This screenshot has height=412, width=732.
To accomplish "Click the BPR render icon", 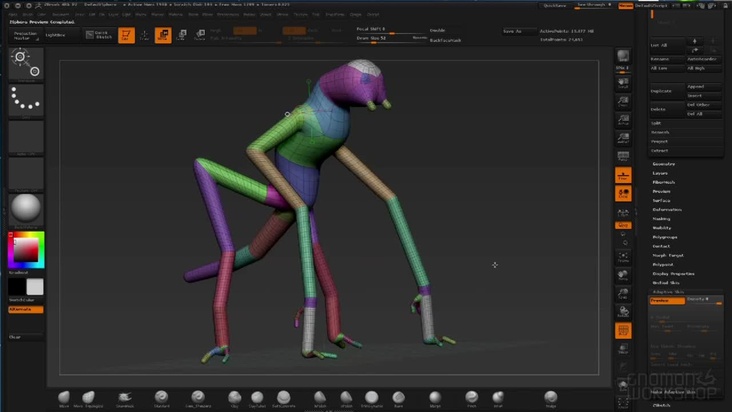I will 623,56.
